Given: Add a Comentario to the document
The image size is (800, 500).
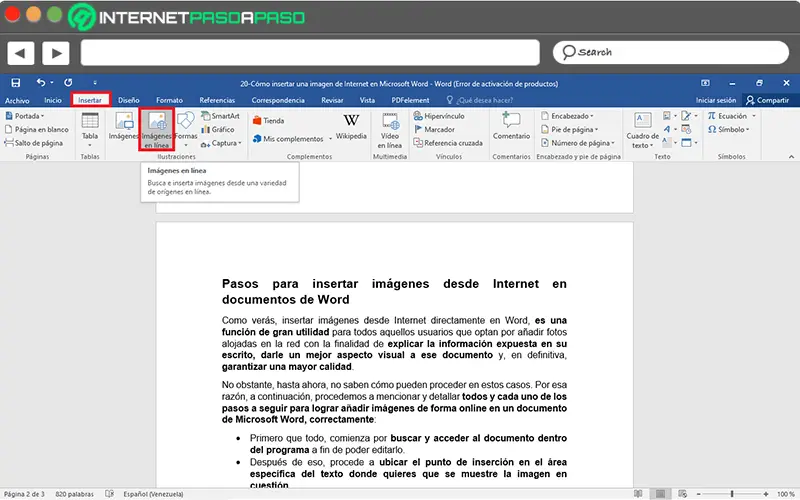Looking at the screenshot, I should (511, 126).
